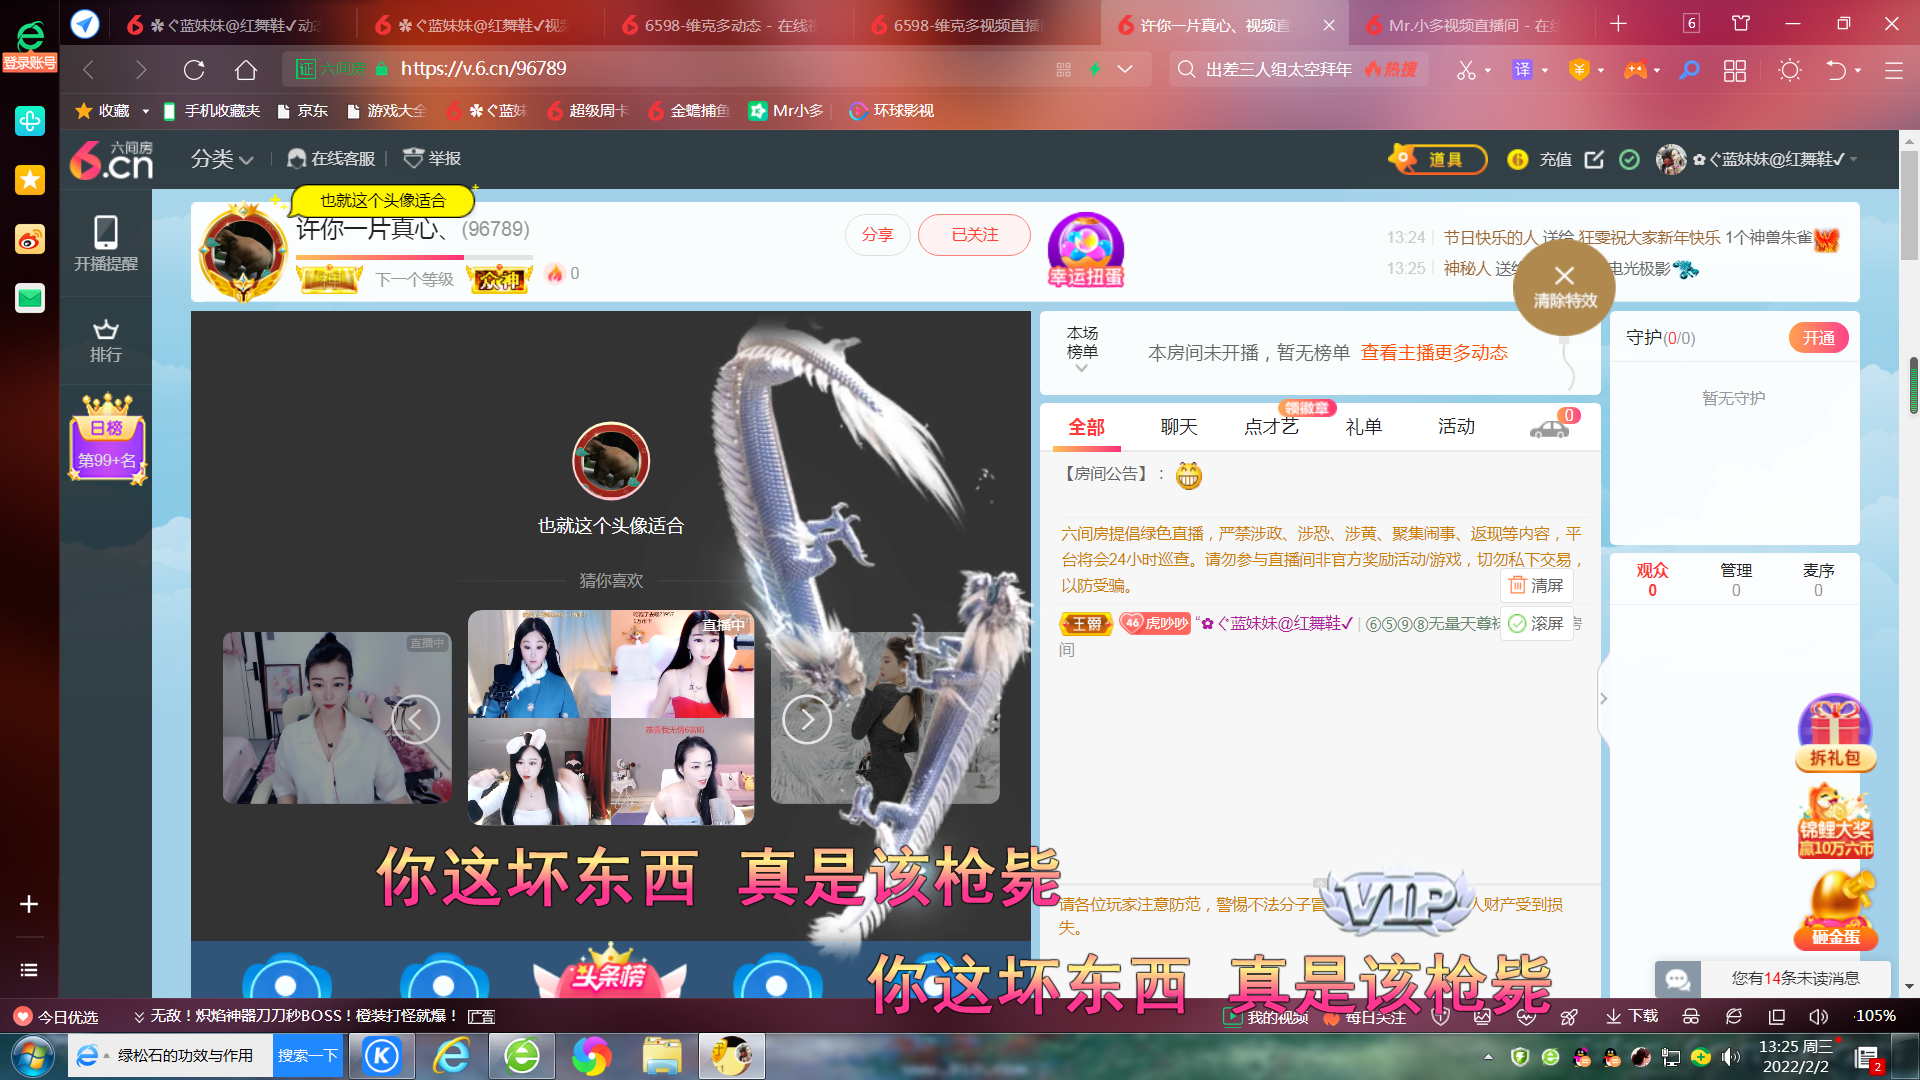
Task: Expand the 本场榜单 list chevron
Action: click(x=1081, y=369)
